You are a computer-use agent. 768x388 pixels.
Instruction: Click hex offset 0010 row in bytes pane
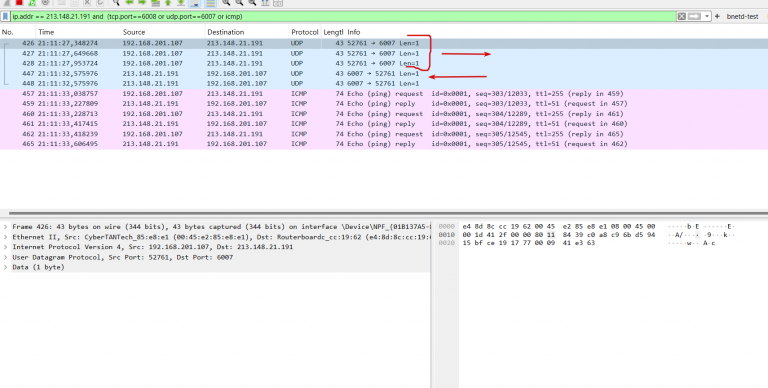pyautogui.click(x=586, y=235)
